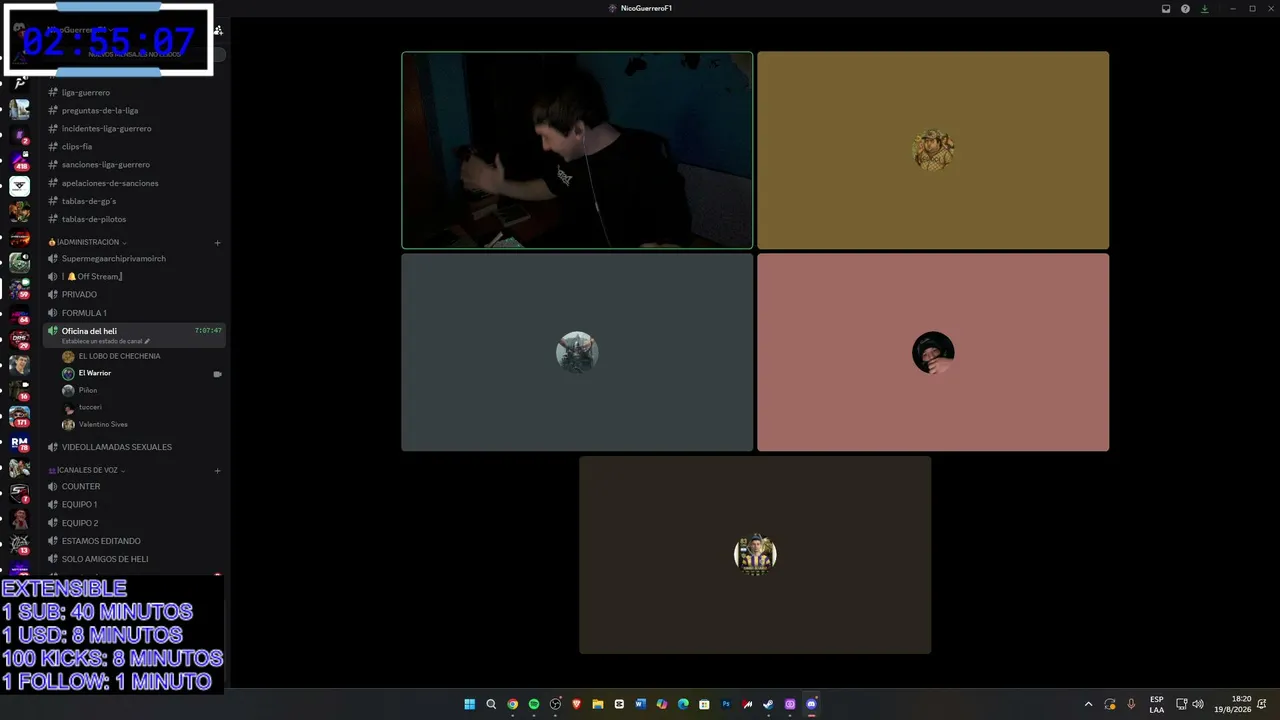Focus the live webcam video tile
The width and height of the screenshot is (1280, 720).
[577, 150]
